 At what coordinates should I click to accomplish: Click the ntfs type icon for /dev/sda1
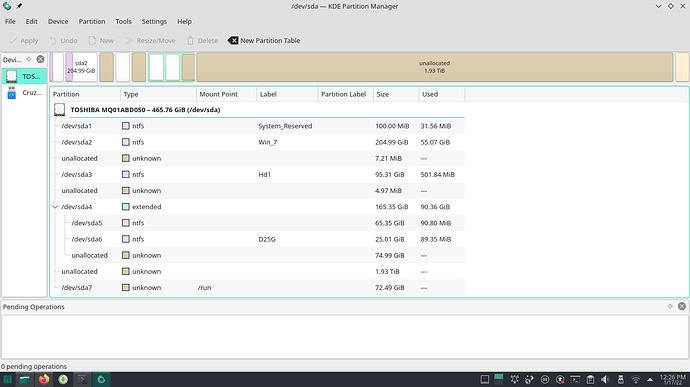point(126,126)
